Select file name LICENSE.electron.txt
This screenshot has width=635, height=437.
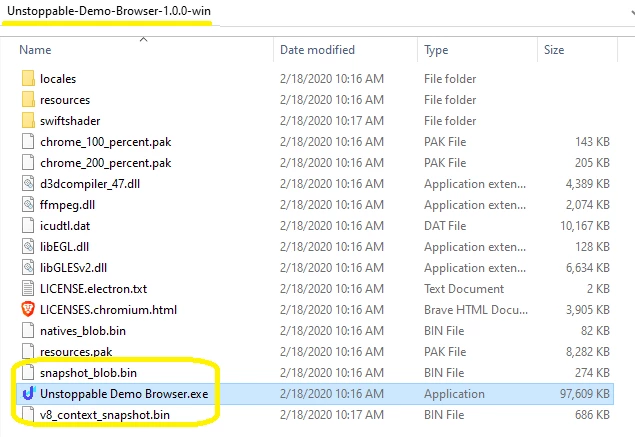(x=94, y=289)
